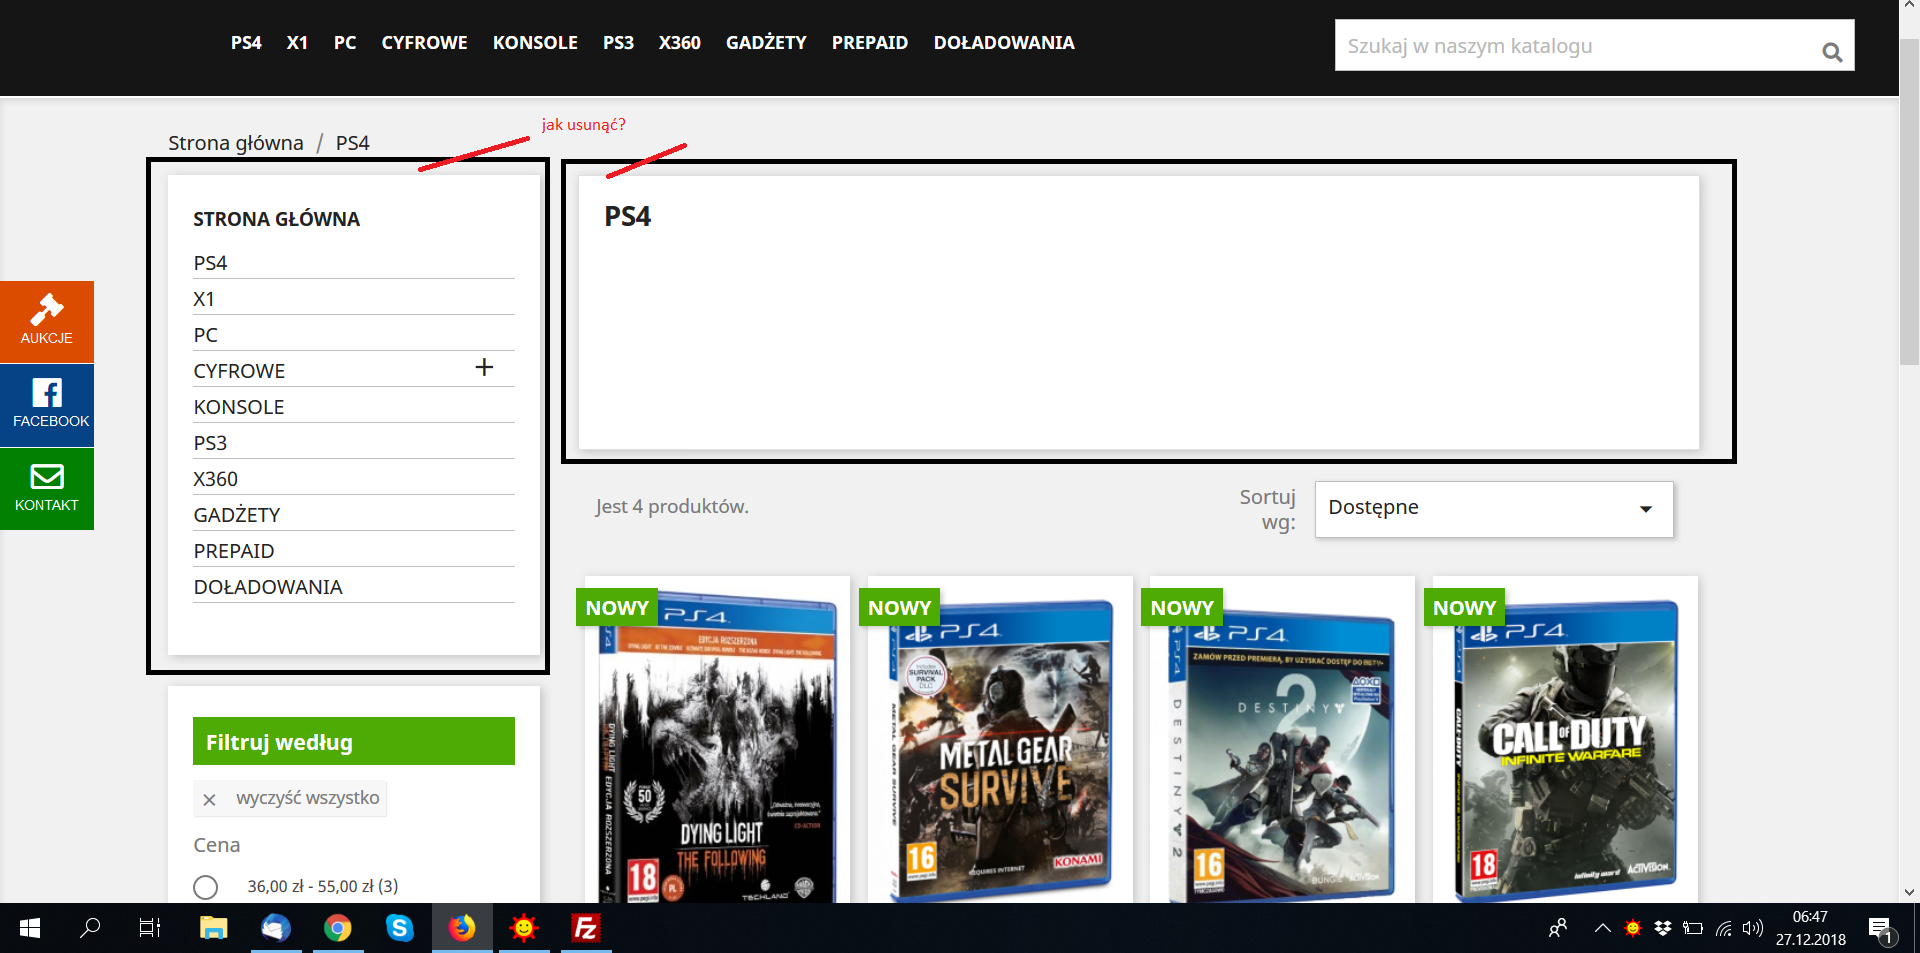Select X1 in the sidebar category list

(204, 299)
